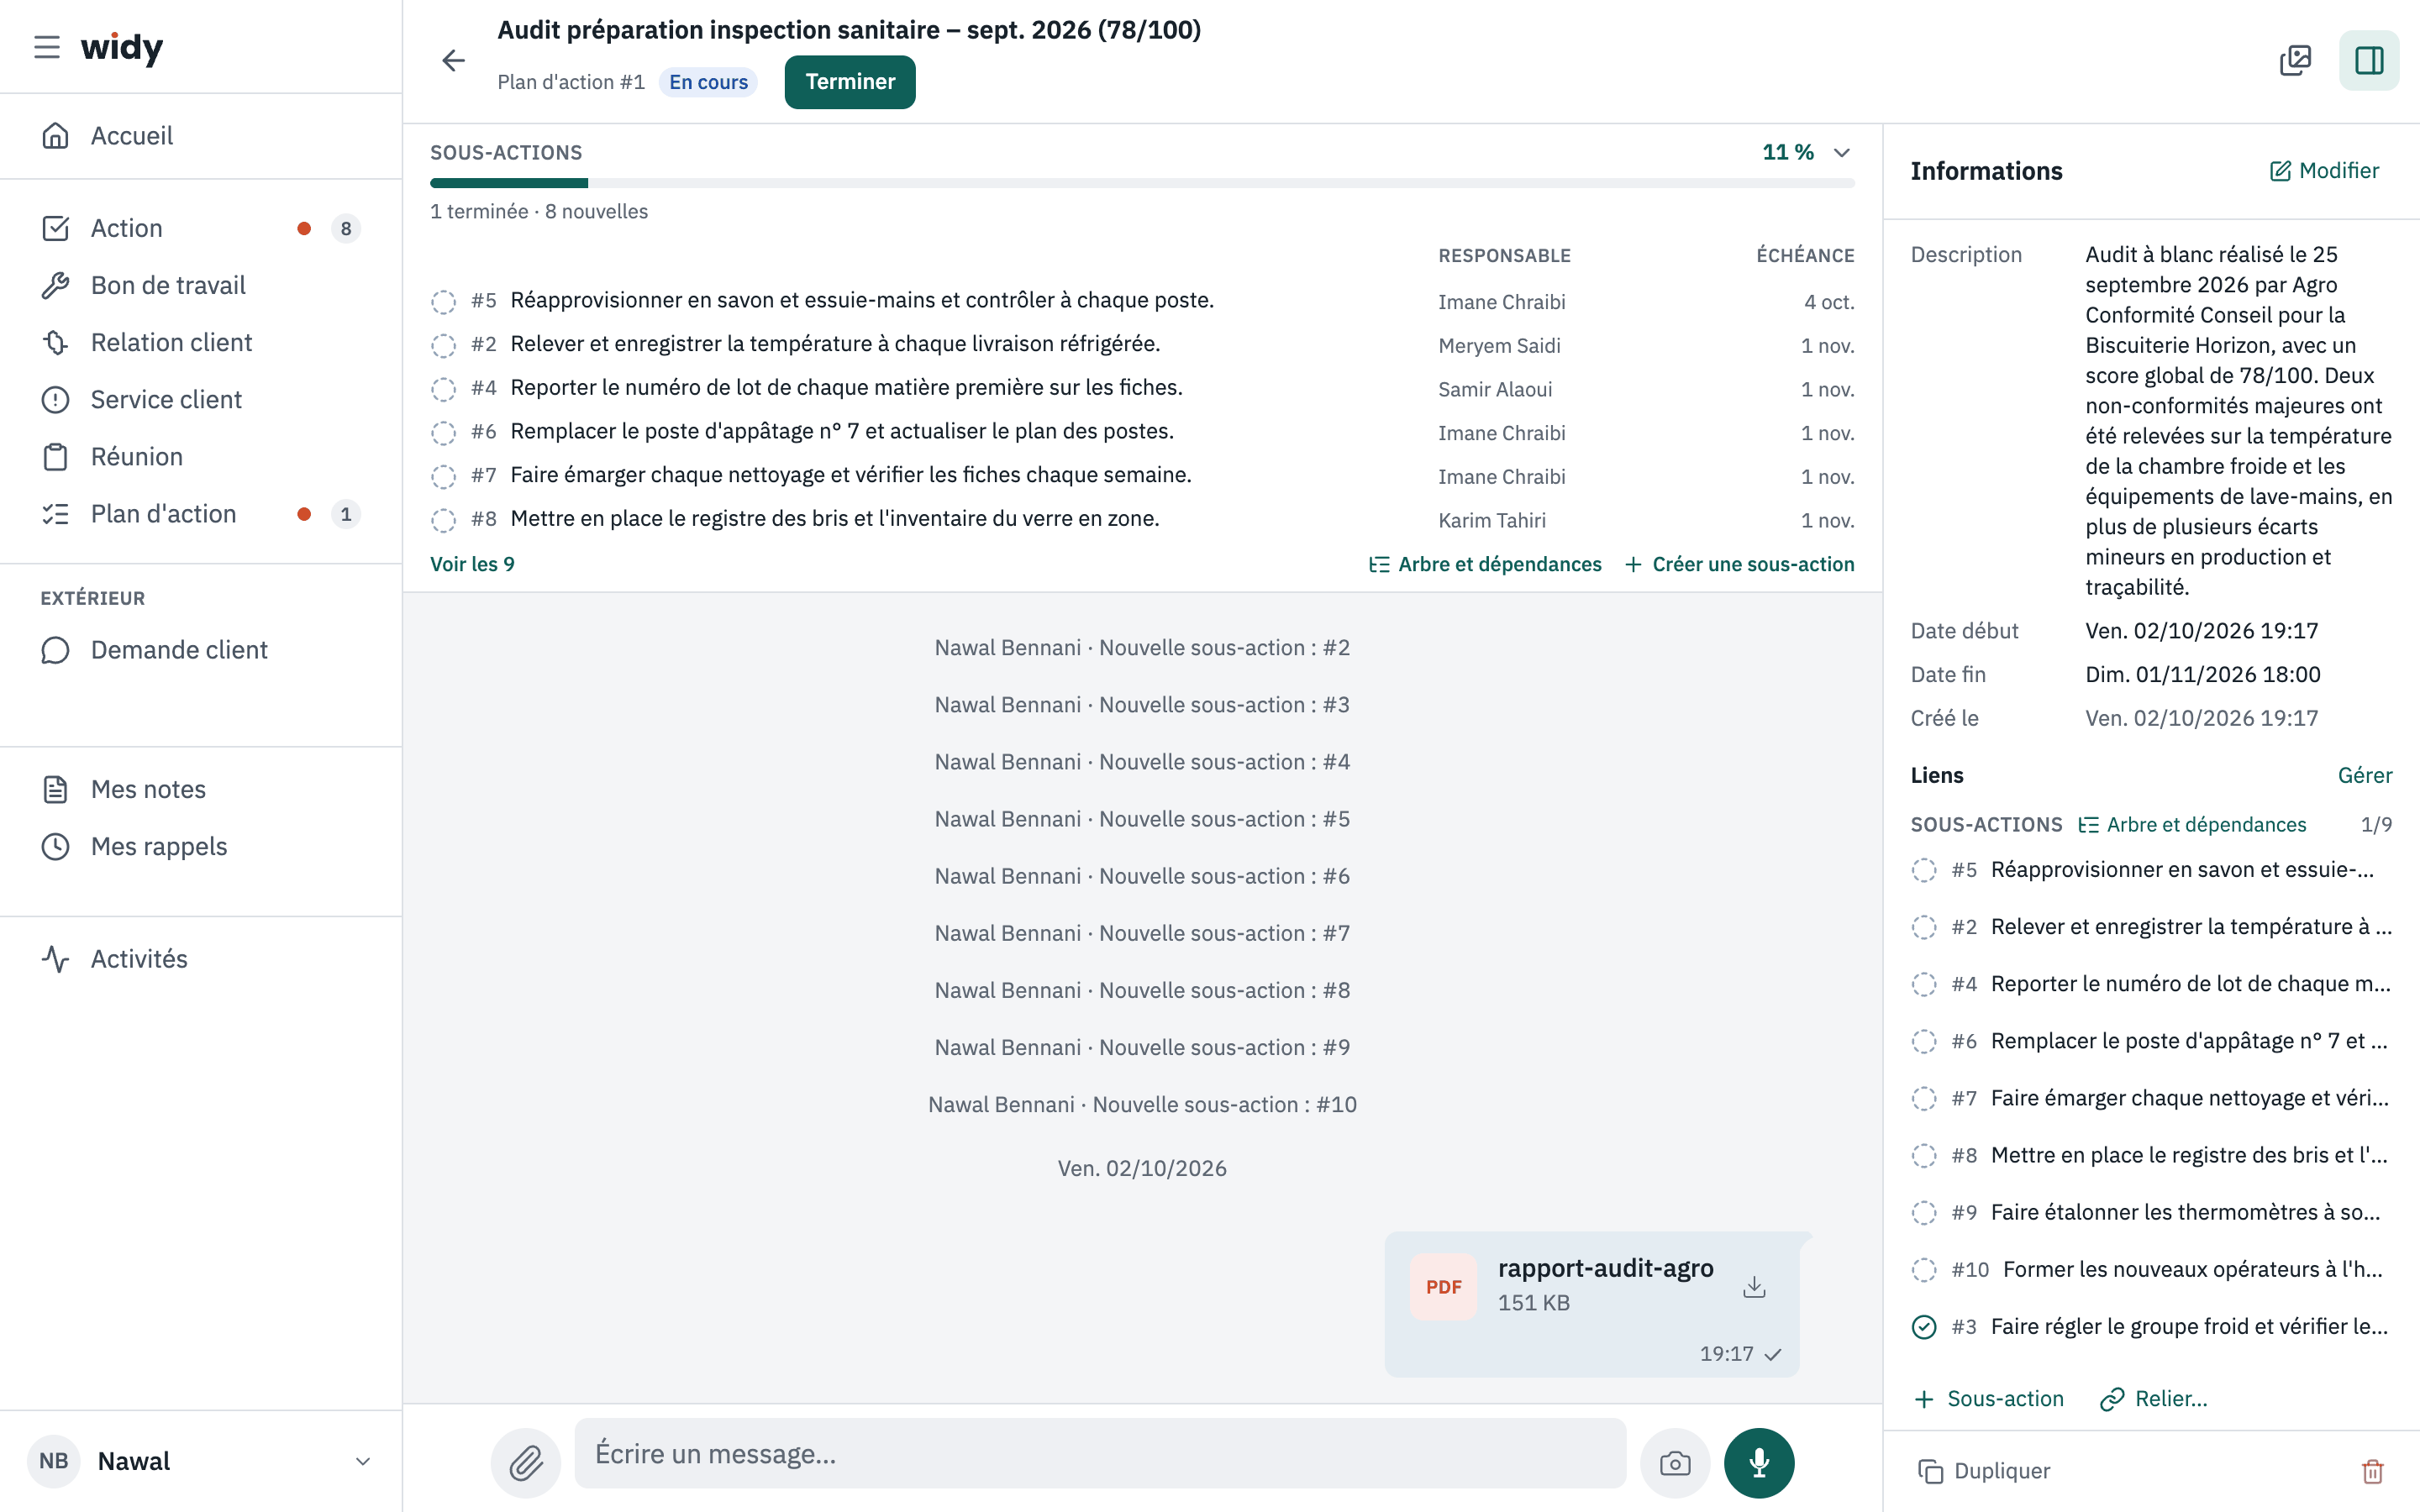The height and width of the screenshot is (1512, 2420).
Task: Uncheck completed sub-action #3 in Liens
Action: [1924, 1327]
